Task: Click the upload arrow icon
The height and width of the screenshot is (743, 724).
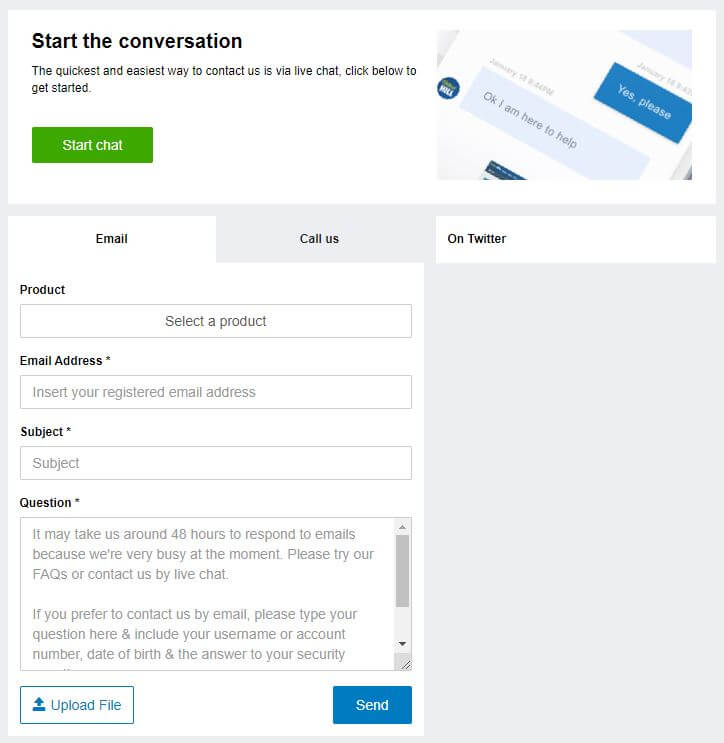Action: 39,705
